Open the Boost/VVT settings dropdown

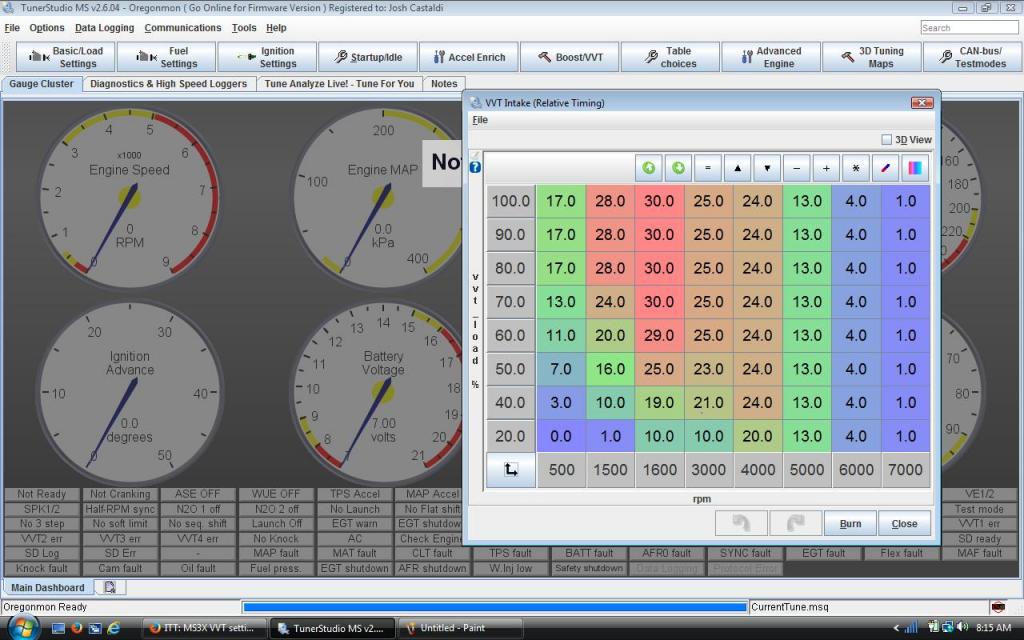(568, 57)
